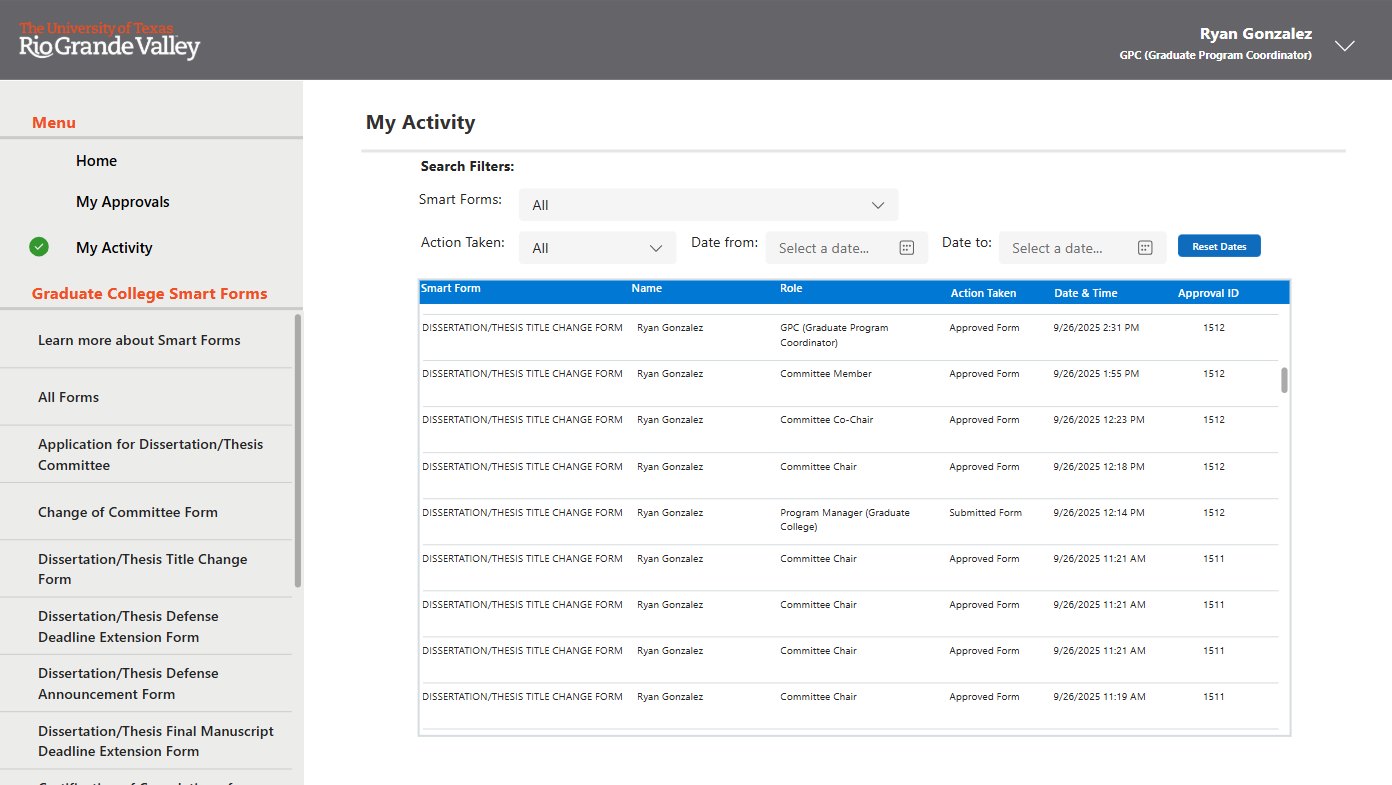Image resolution: width=1392 pixels, height=785 pixels.
Task: Open the Smart Forms filter dropdown
Action: (708, 205)
